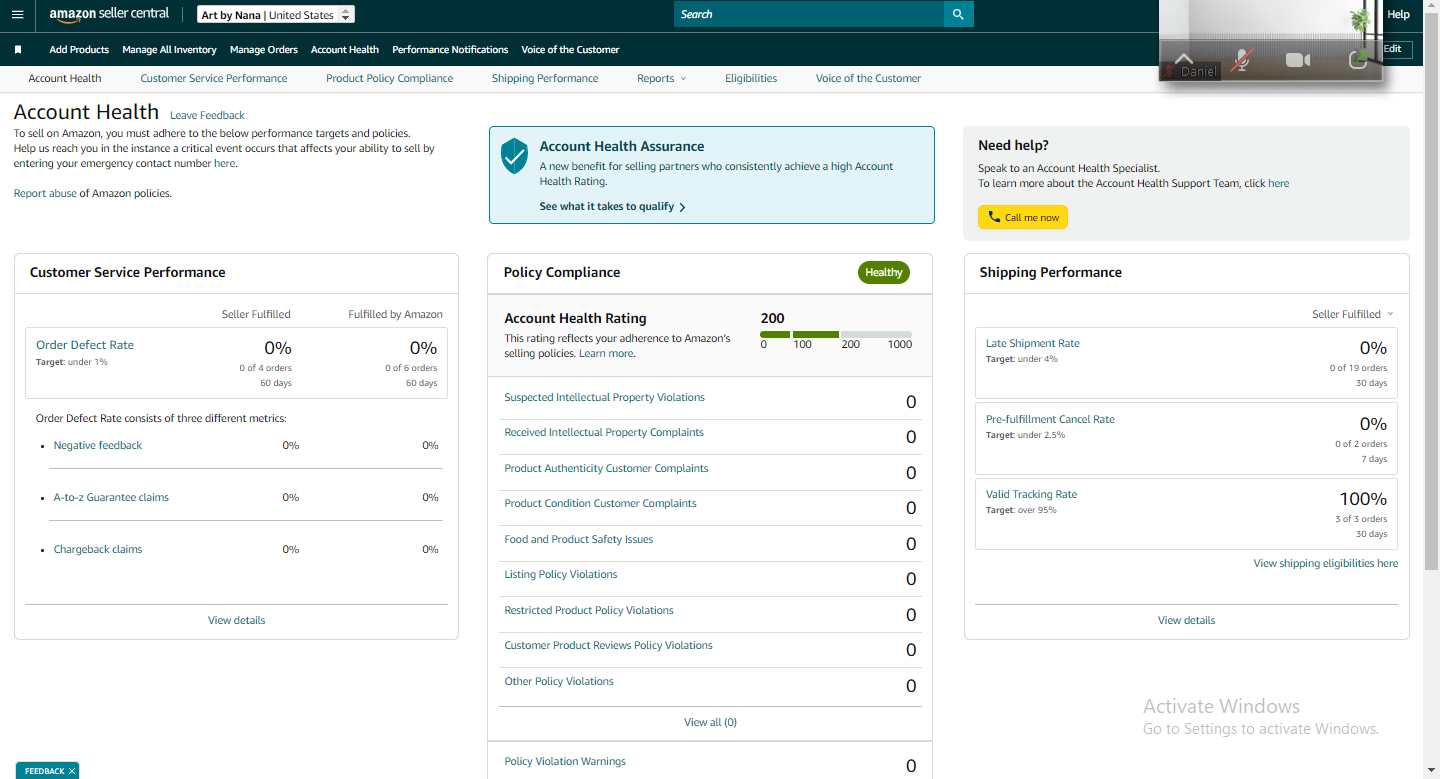Open Performance Notifications
Viewport: 1440px width, 779px height.
[450, 49]
